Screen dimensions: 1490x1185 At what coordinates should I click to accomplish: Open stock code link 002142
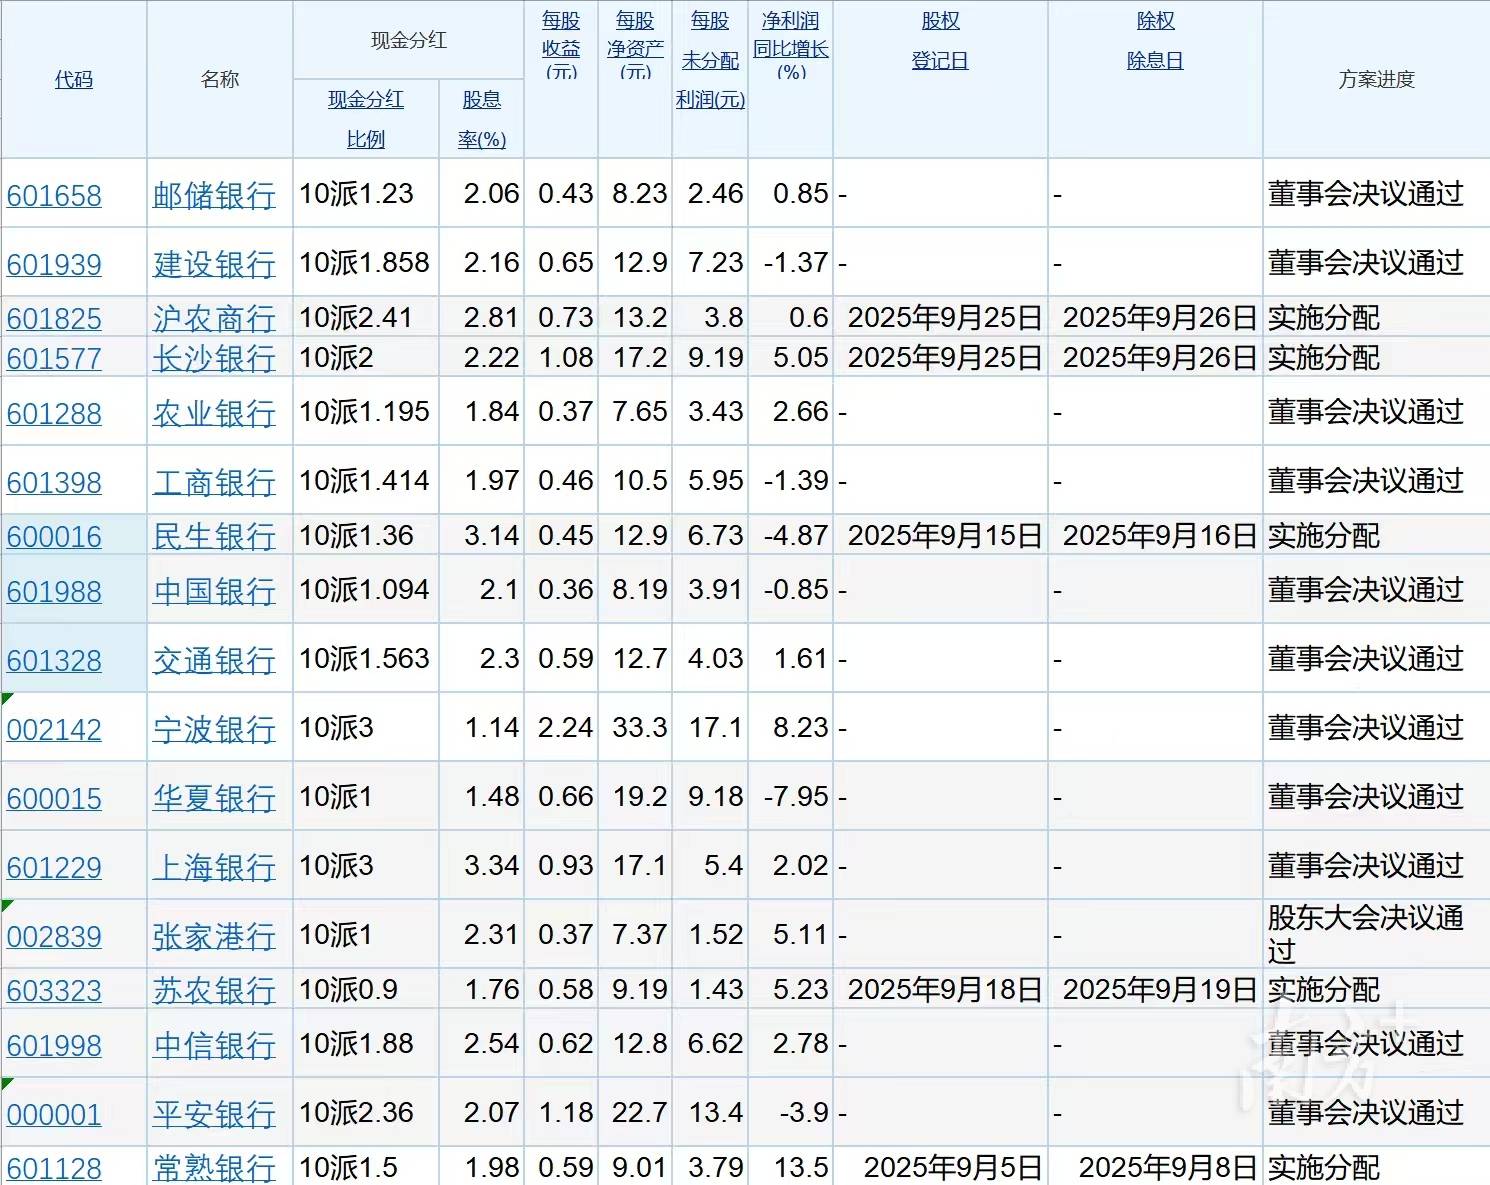pyautogui.click(x=54, y=729)
